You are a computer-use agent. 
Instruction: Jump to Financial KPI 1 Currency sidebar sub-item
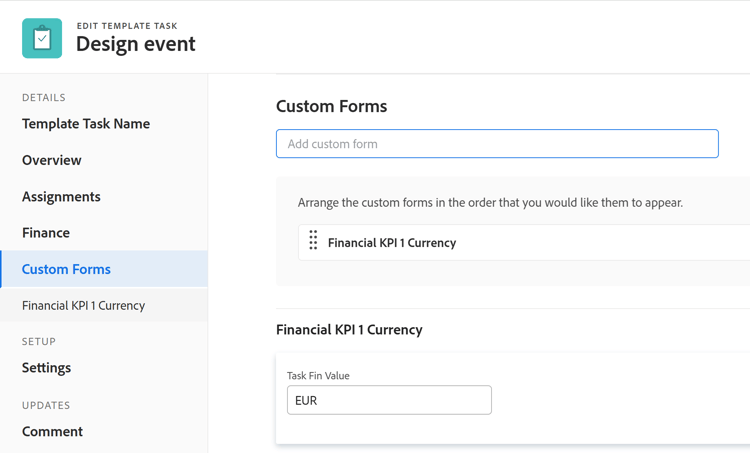pyautogui.click(x=83, y=306)
